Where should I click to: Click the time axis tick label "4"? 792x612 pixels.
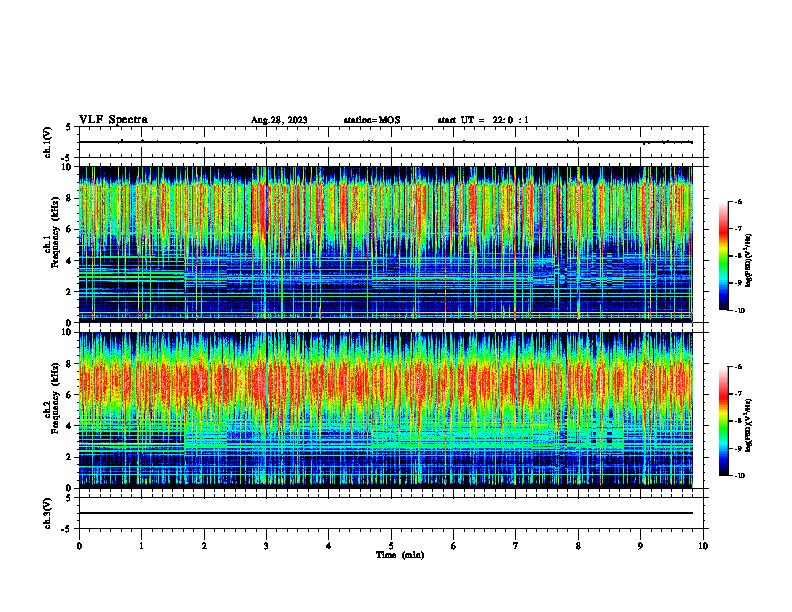pos(329,546)
